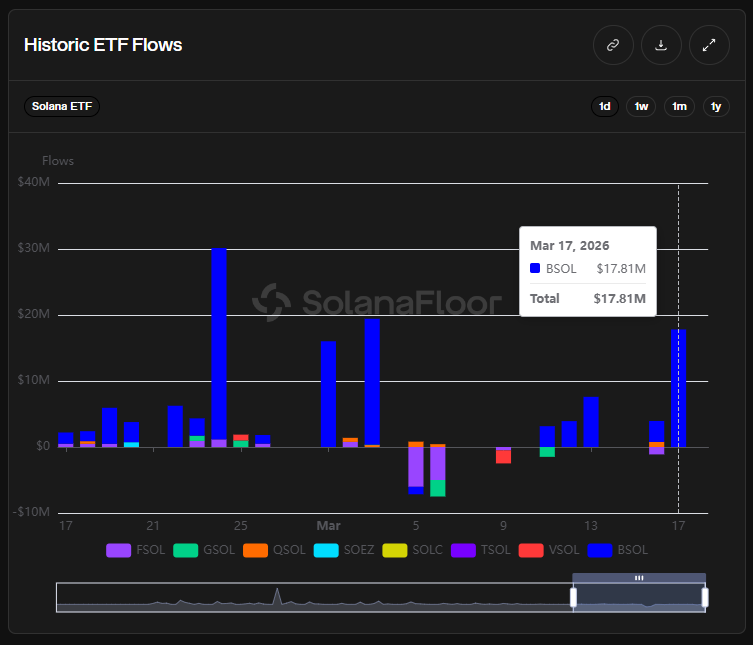Select the 1y time range
Image resolution: width=753 pixels, height=645 pixels.
(715, 106)
